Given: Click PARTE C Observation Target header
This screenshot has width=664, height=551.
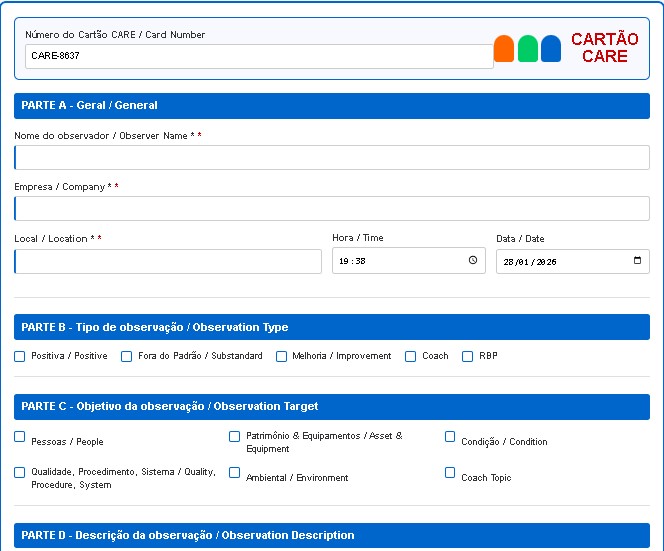Looking at the screenshot, I should [332, 407].
